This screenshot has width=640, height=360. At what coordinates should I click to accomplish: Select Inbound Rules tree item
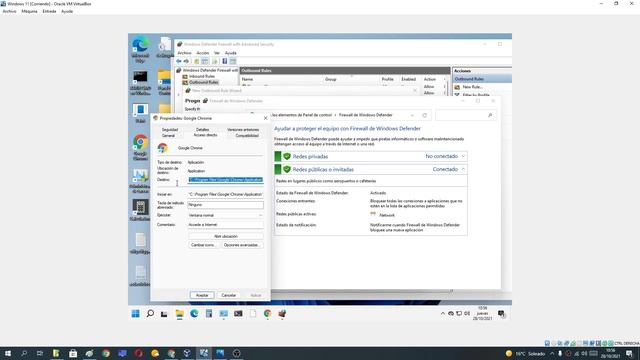coord(202,76)
